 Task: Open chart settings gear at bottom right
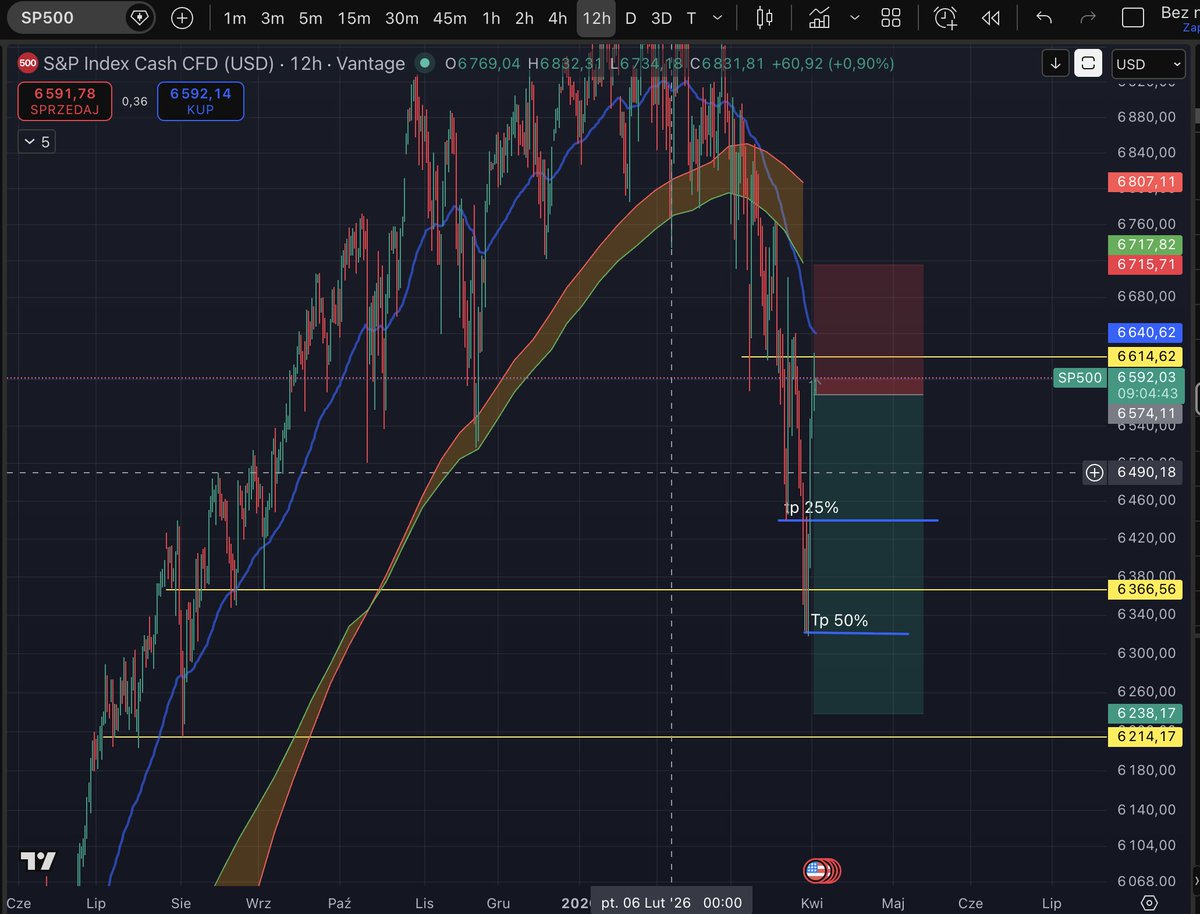1150,902
